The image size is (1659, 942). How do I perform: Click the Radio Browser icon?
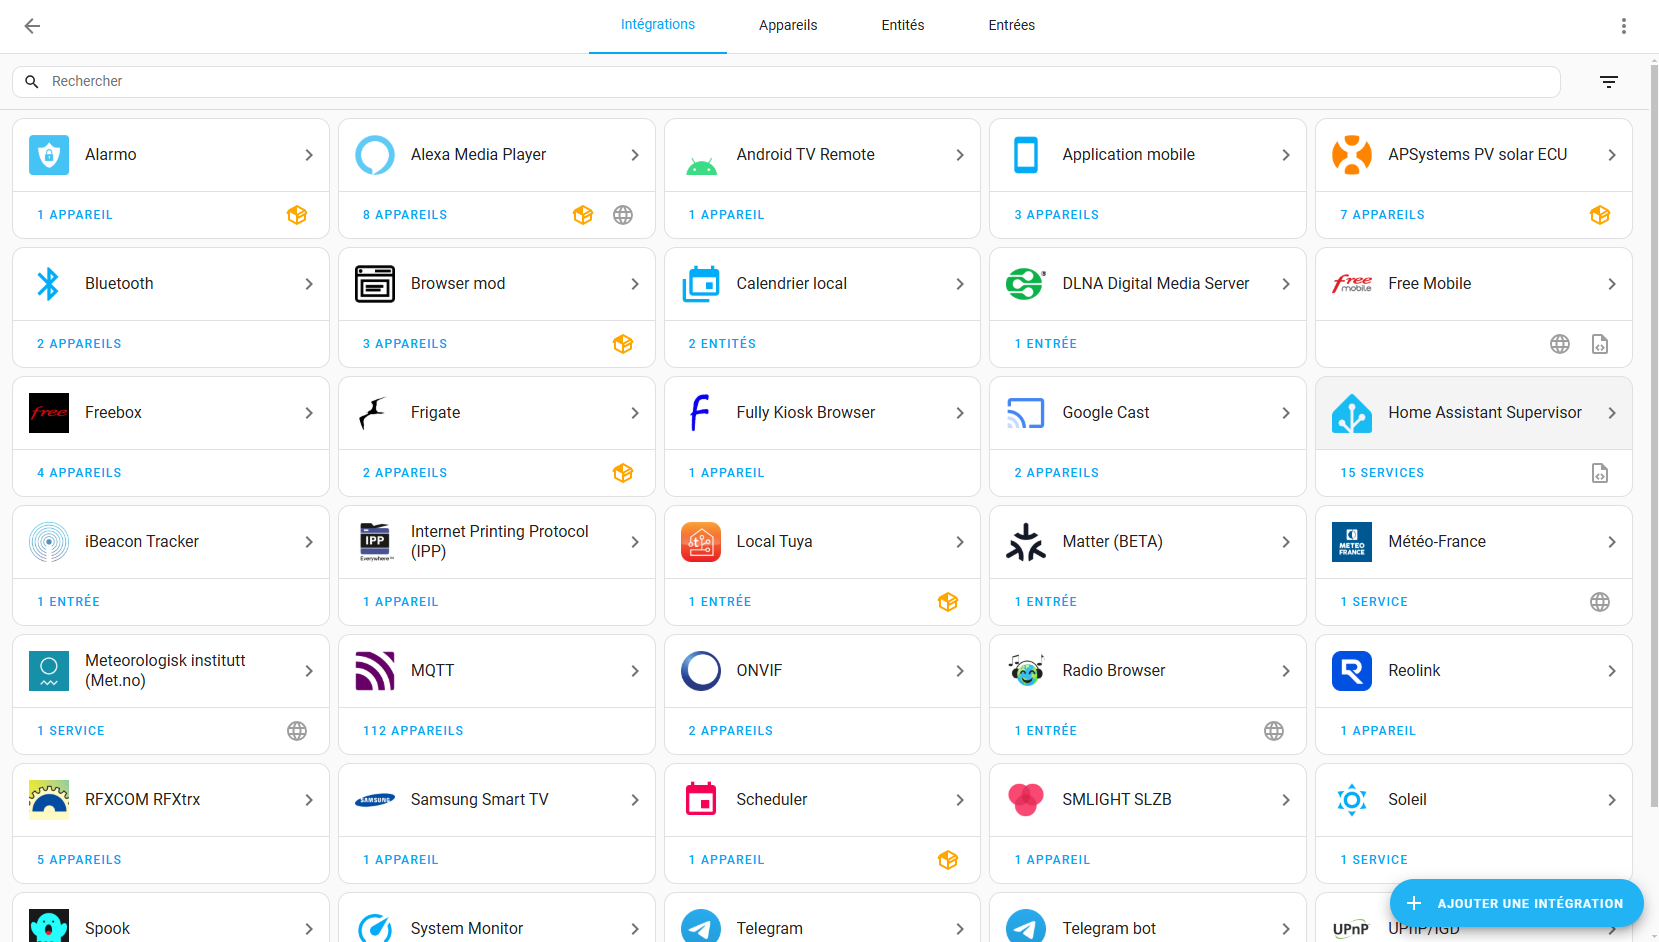point(1026,671)
